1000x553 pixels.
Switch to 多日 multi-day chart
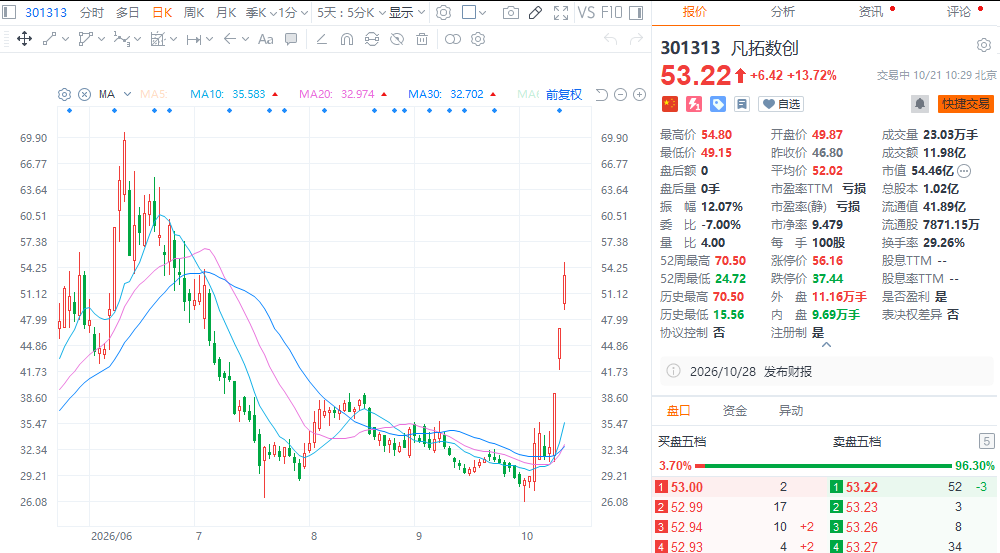[128, 13]
